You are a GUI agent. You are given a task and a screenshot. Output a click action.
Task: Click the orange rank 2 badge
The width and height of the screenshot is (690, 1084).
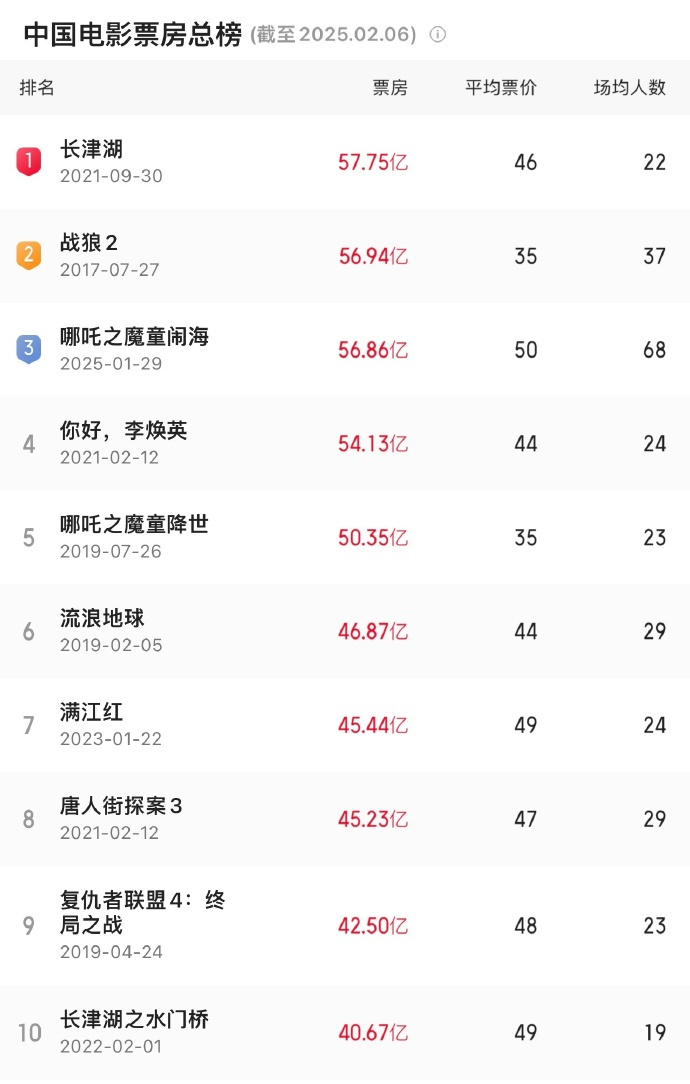click(28, 255)
